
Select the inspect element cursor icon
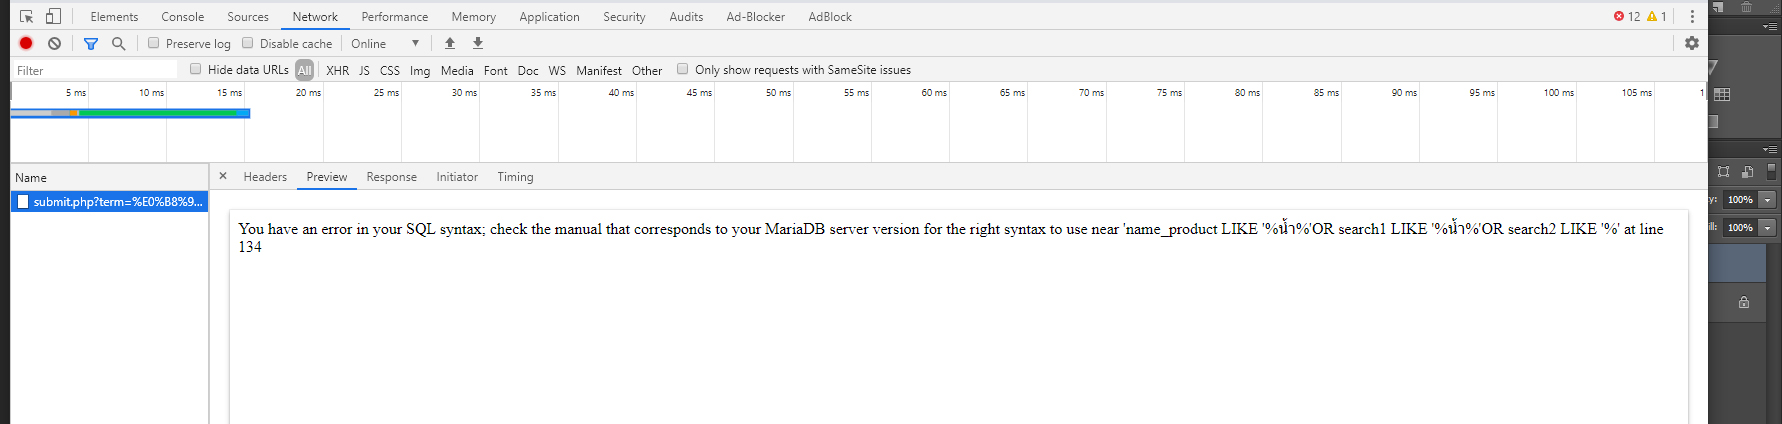[x=27, y=16]
